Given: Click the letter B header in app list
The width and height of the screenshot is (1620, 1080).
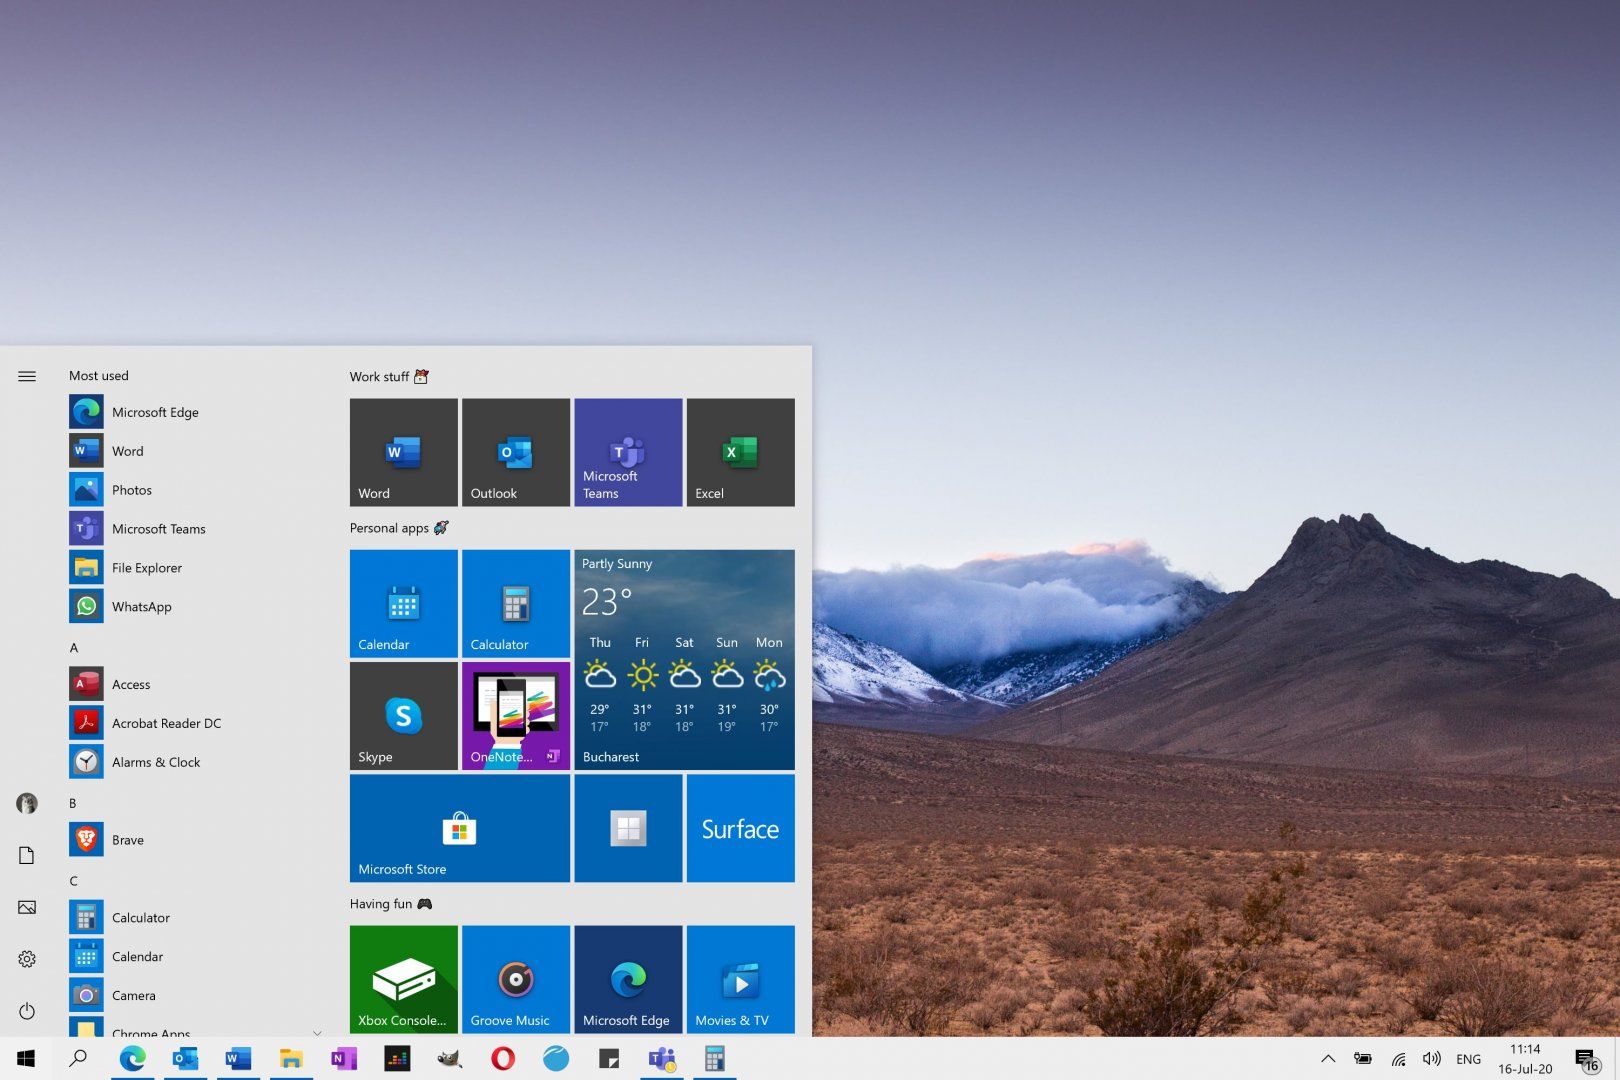Looking at the screenshot, I should pos(73,803).
